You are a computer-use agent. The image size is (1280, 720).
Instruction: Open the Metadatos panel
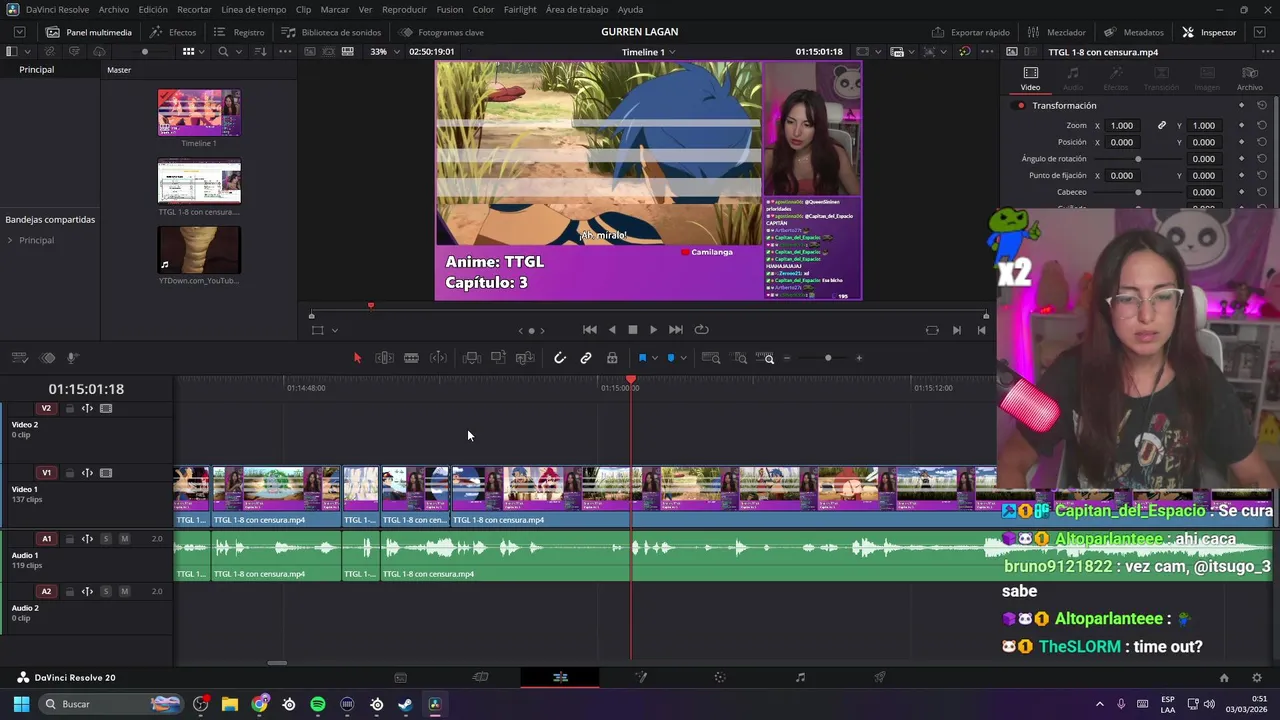(x=1133, y=32)
